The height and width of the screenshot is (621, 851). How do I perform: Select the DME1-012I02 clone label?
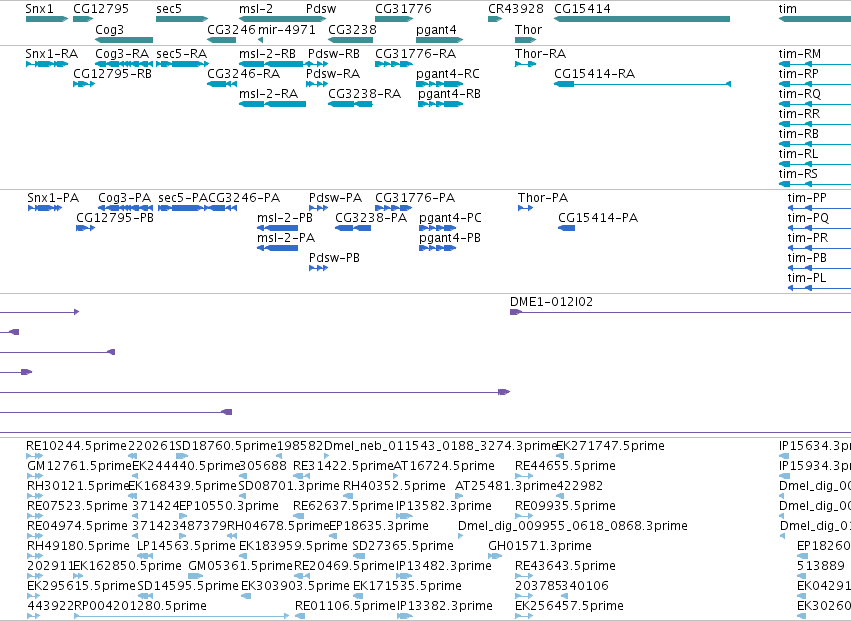[551, 302]
